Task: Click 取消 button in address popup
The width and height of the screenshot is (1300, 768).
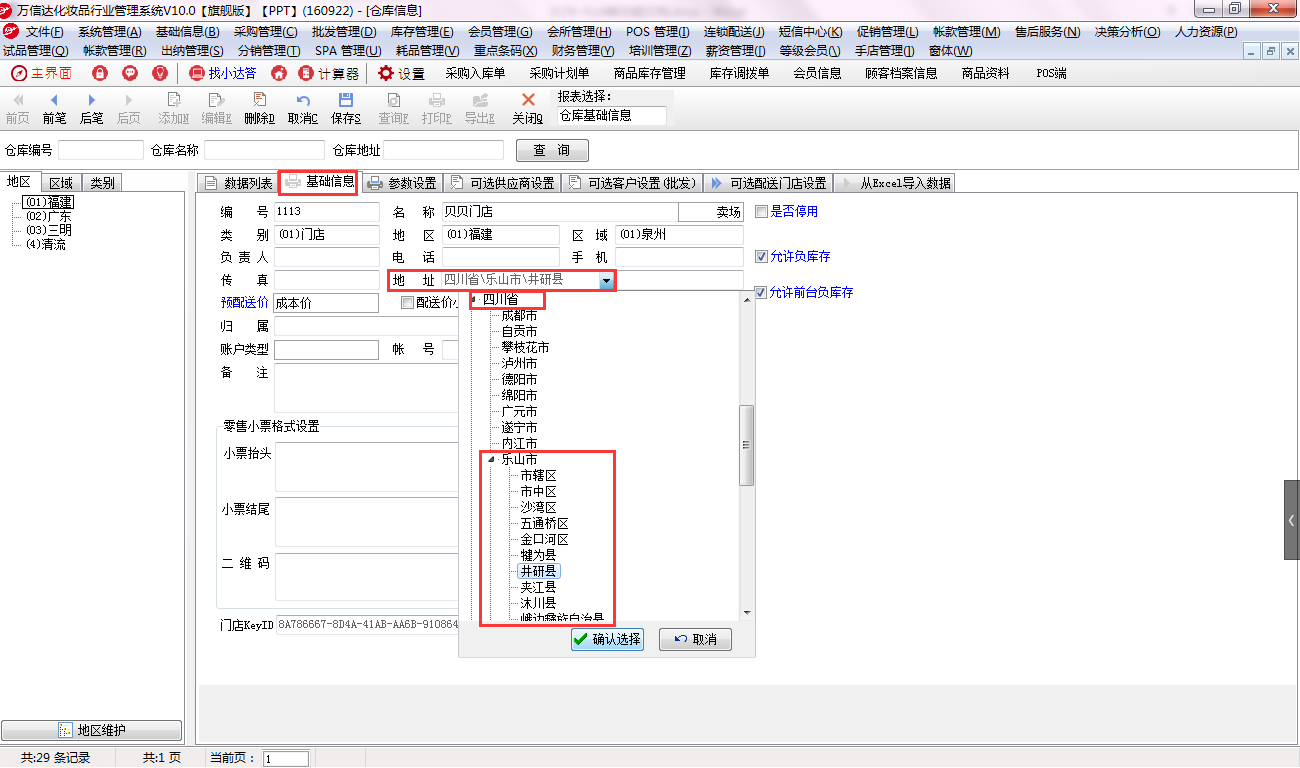Action: 695,639
